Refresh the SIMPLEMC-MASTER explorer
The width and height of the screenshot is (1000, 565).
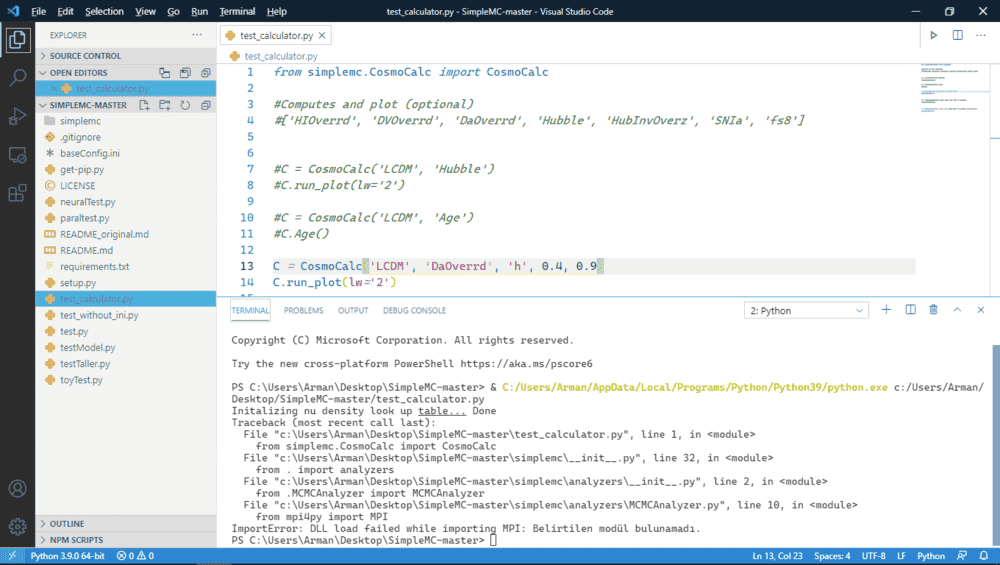click(185, 105)
